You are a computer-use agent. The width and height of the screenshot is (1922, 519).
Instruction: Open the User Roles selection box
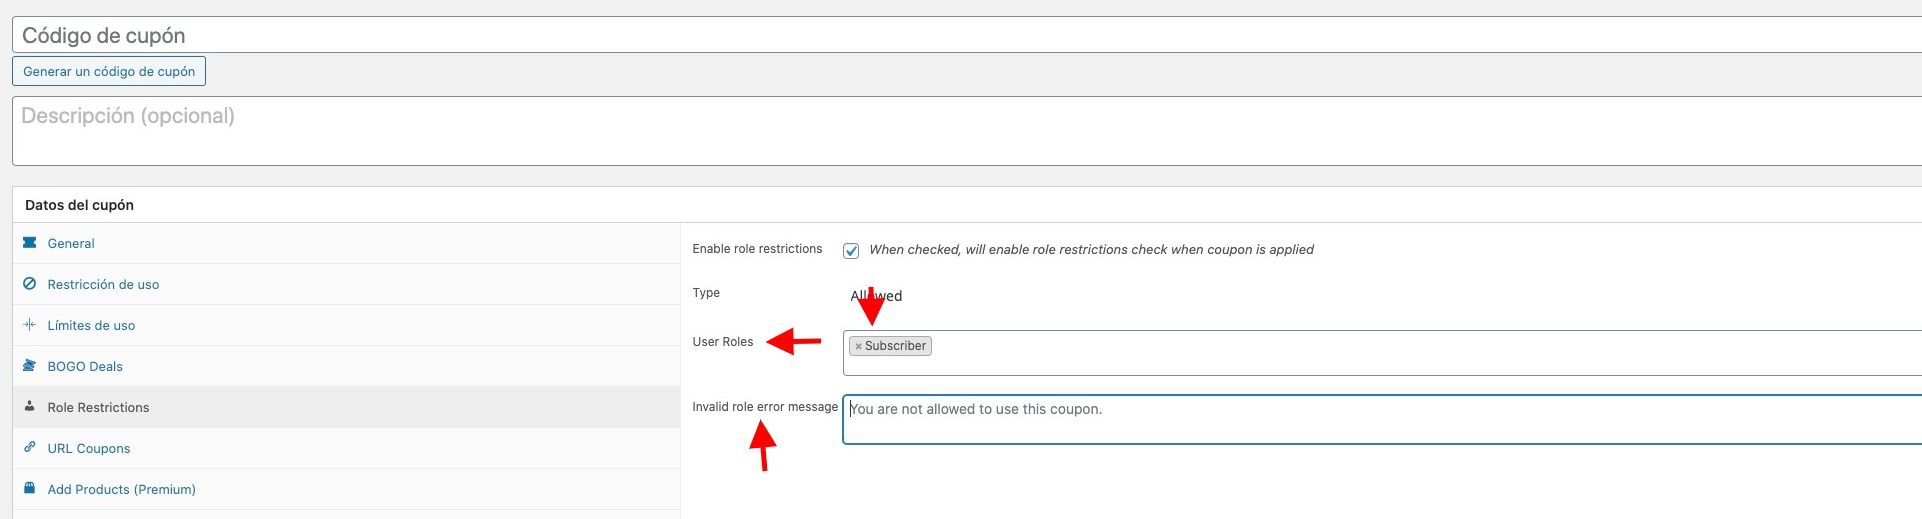point(1382,353)
